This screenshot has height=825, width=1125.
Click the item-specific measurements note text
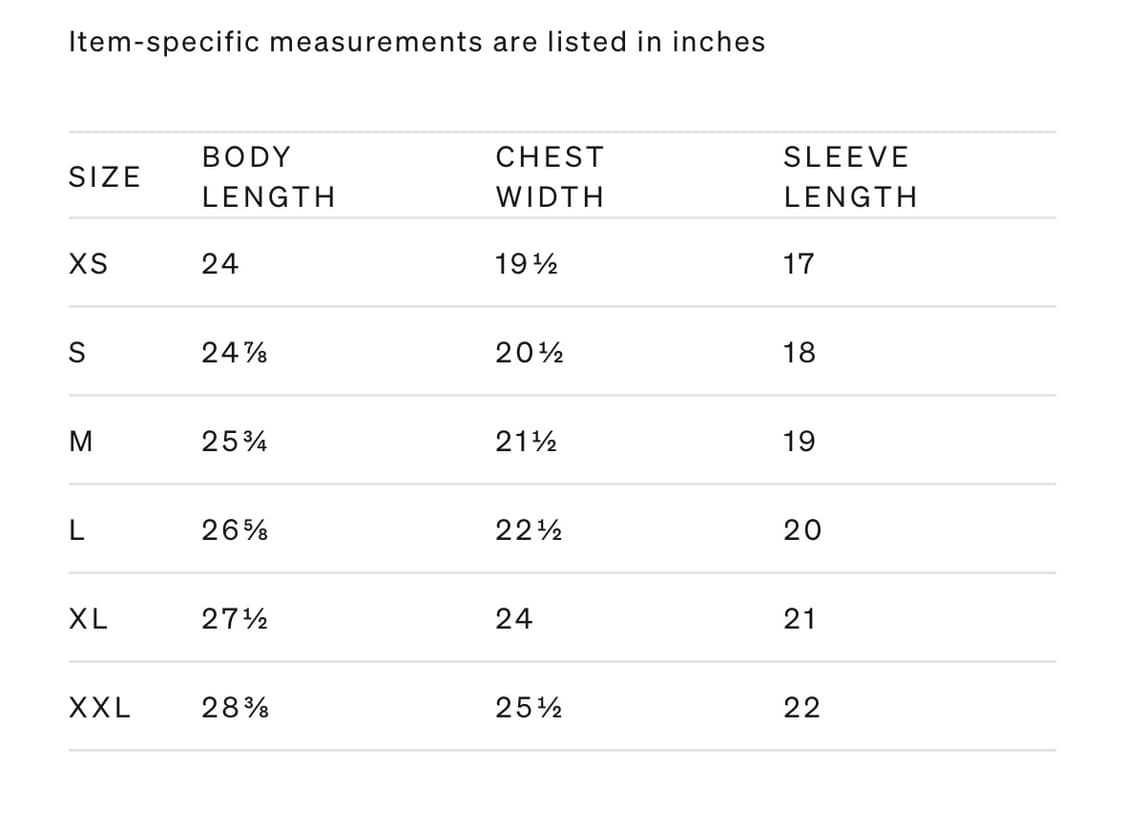(417, 42)
